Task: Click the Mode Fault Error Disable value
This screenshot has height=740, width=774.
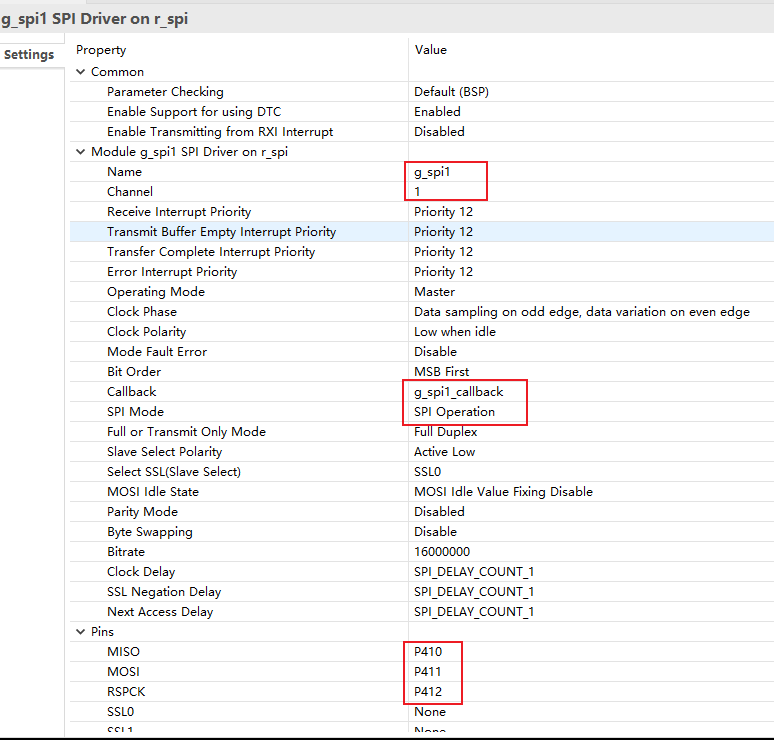Action: pos(435,352)
